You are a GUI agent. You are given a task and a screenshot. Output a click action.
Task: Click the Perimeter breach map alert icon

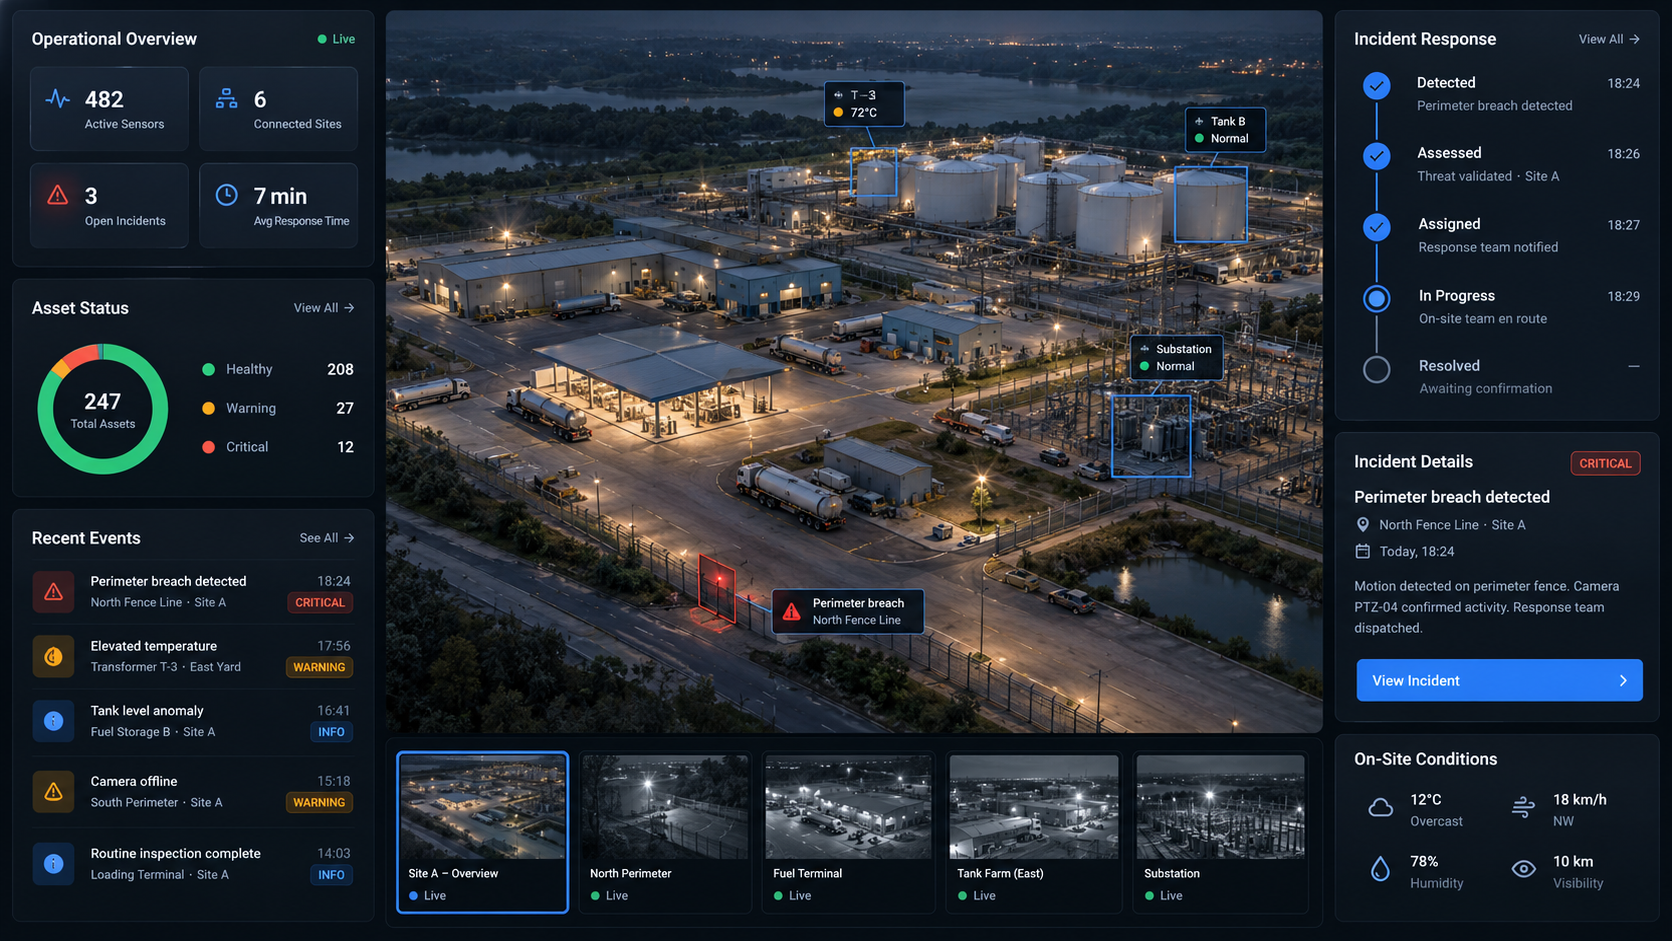click(x=791, y=612)
